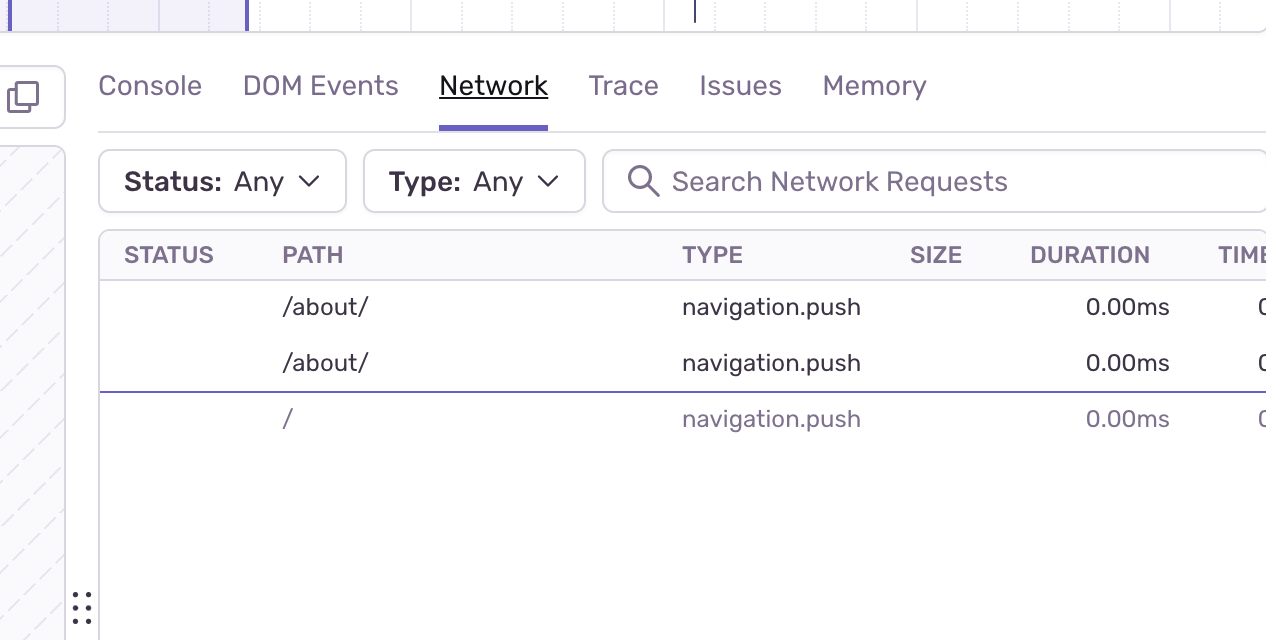Sort requests by the DURATION column

click(1090, 255)
